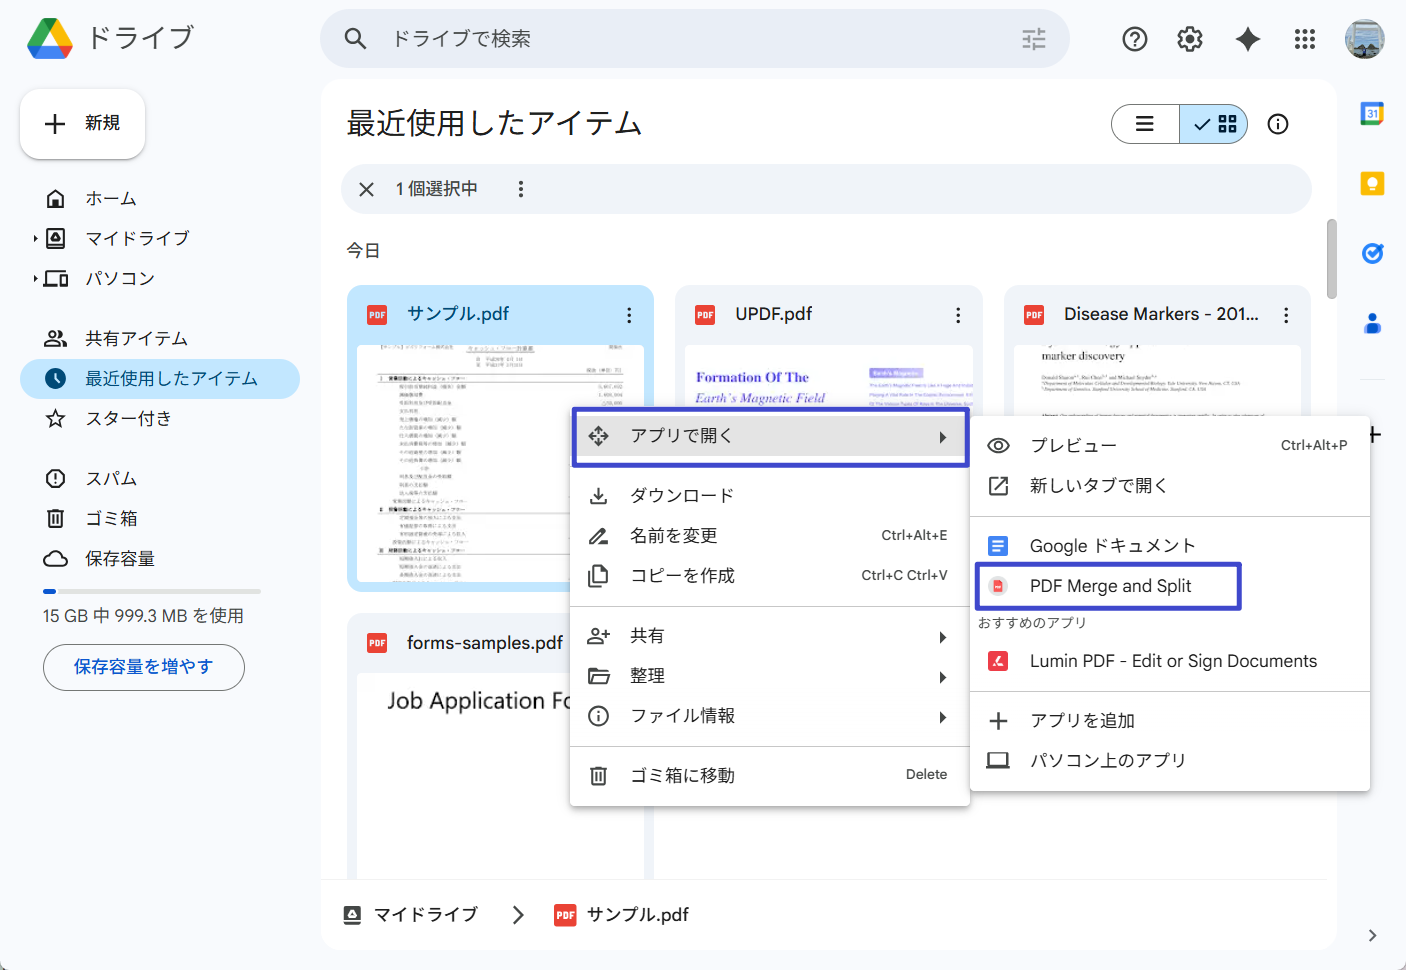Screen dimensions: 1406x970
Task: Click the マイドライブ breadcrumb drive icon
Action: pyautogui.click(x=352, y=914)
